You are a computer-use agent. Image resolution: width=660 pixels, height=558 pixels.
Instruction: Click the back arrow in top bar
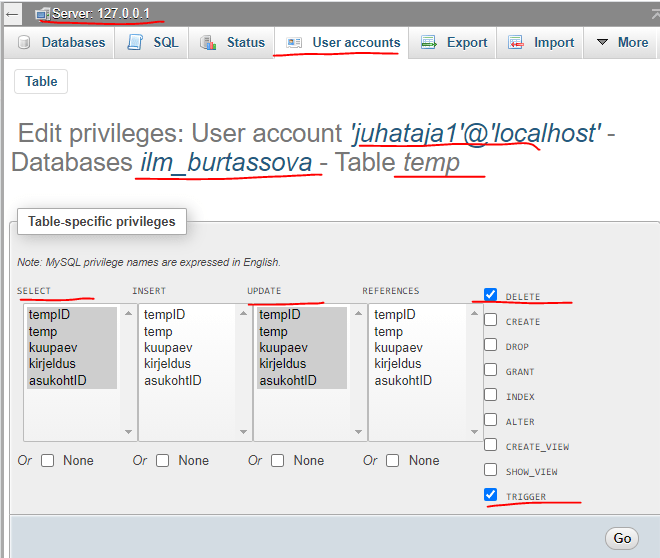coord(13,14)
